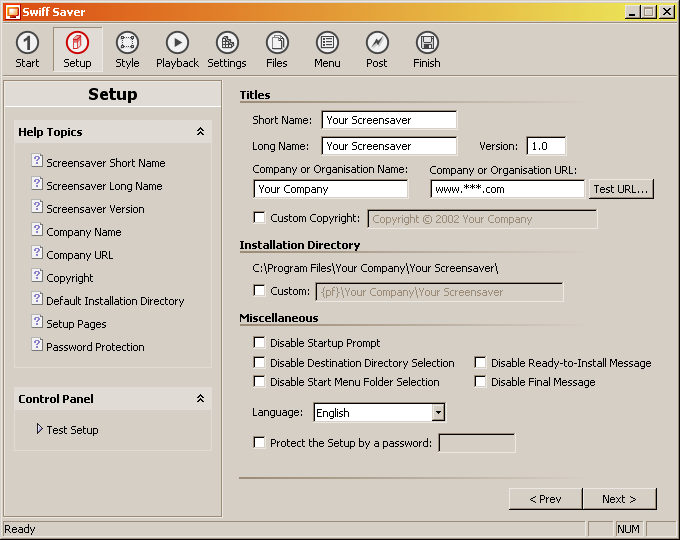
Task: Open Default Installation Directory help topic
Action: point(115,301)
